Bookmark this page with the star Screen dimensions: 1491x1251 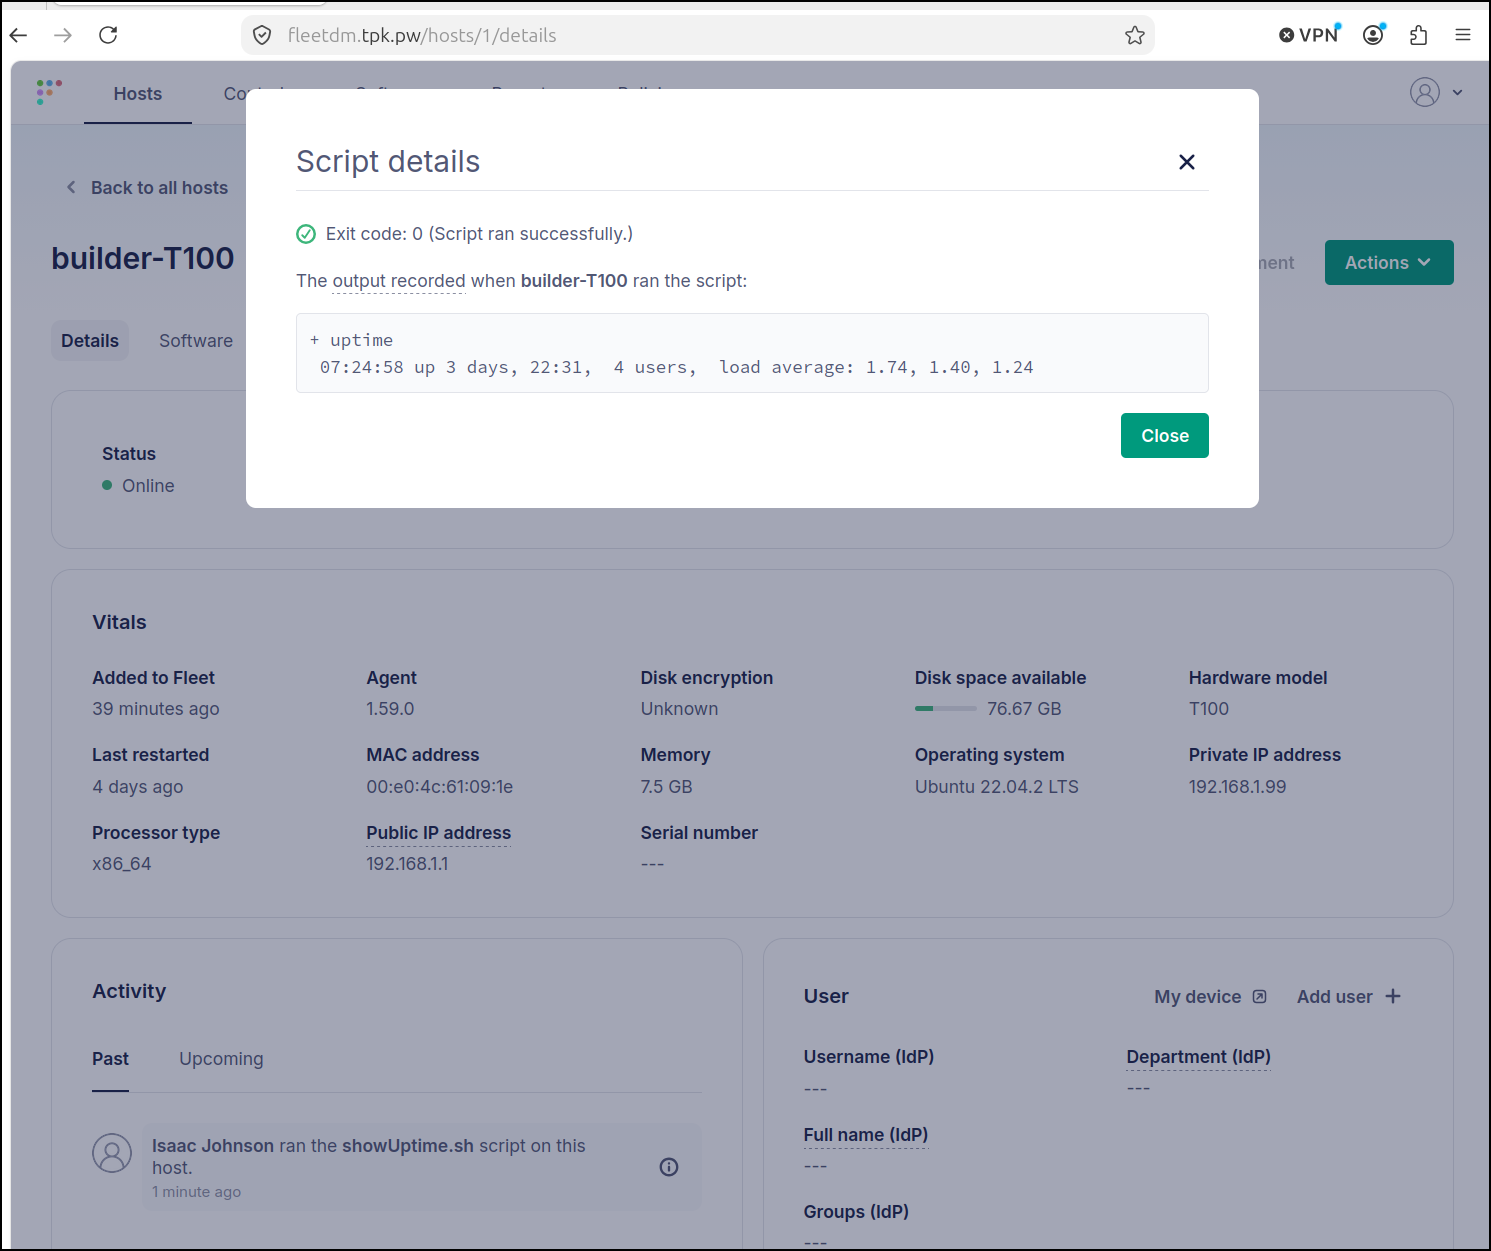click(1135, 36)
